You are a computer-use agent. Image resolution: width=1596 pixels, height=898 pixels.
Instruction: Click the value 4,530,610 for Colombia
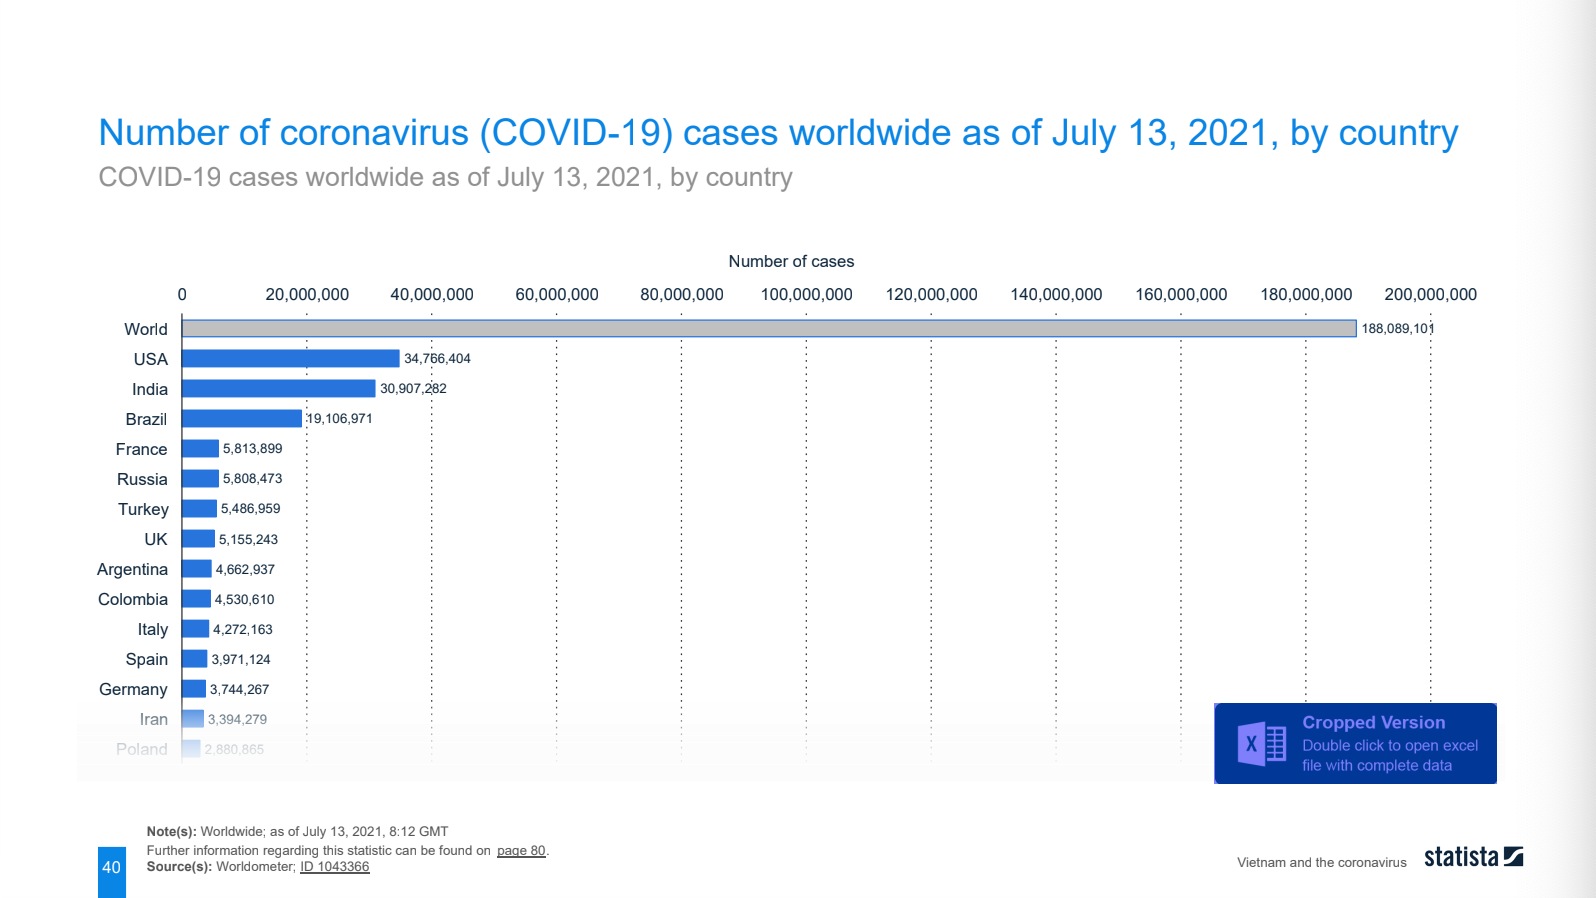click(244, 600)
